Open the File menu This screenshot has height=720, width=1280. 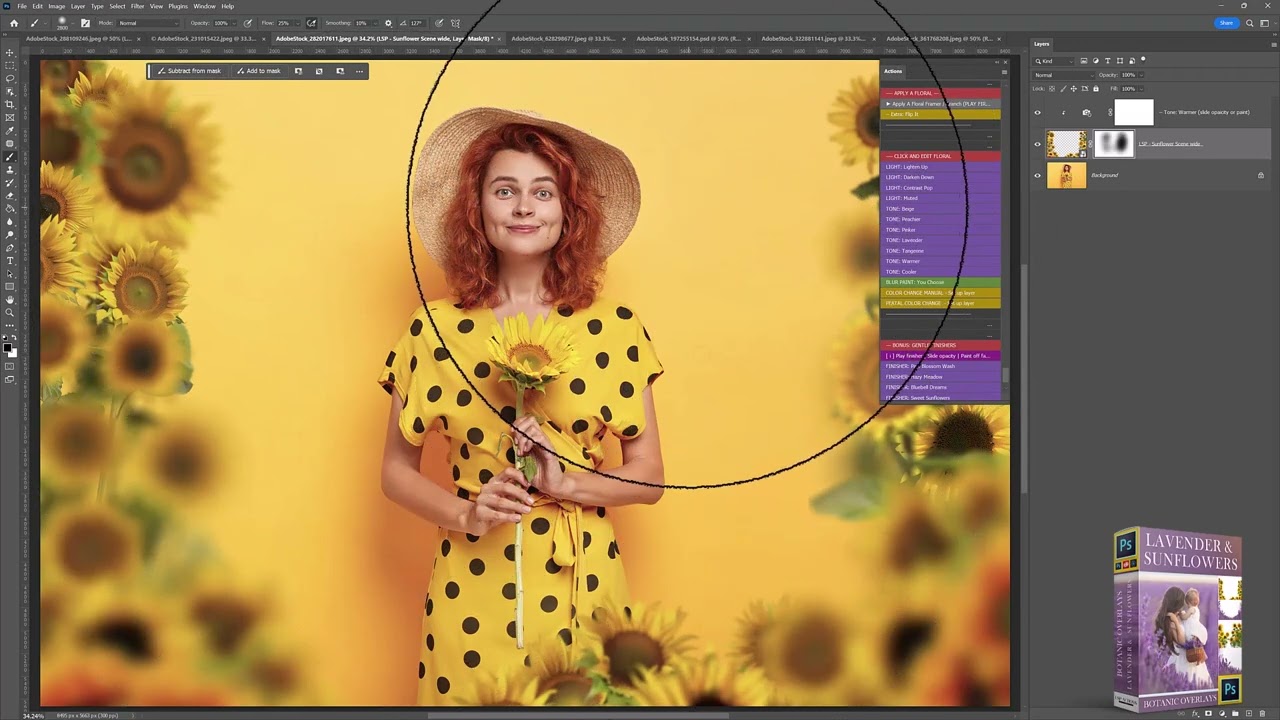pos(22,6)
